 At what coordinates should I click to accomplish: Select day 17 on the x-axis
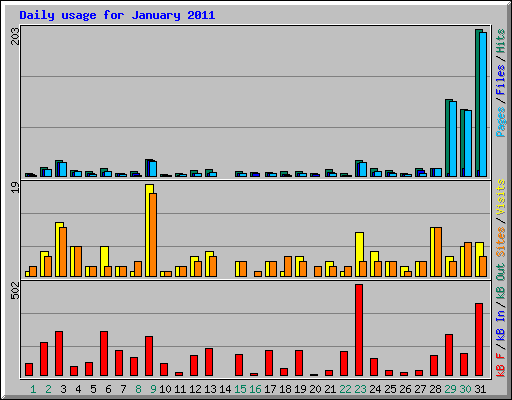coord(270,389)
